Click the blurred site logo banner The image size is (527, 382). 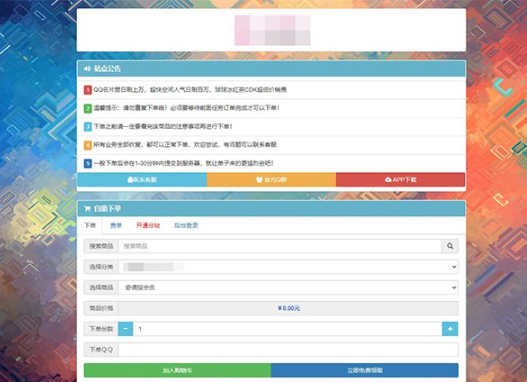tap(272, 30)
